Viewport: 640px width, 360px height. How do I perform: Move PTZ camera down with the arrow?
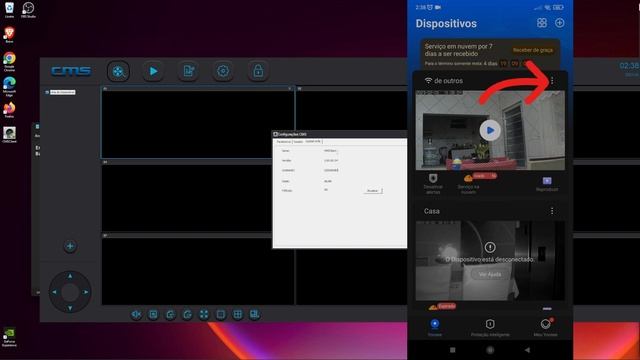pos(70,308)
